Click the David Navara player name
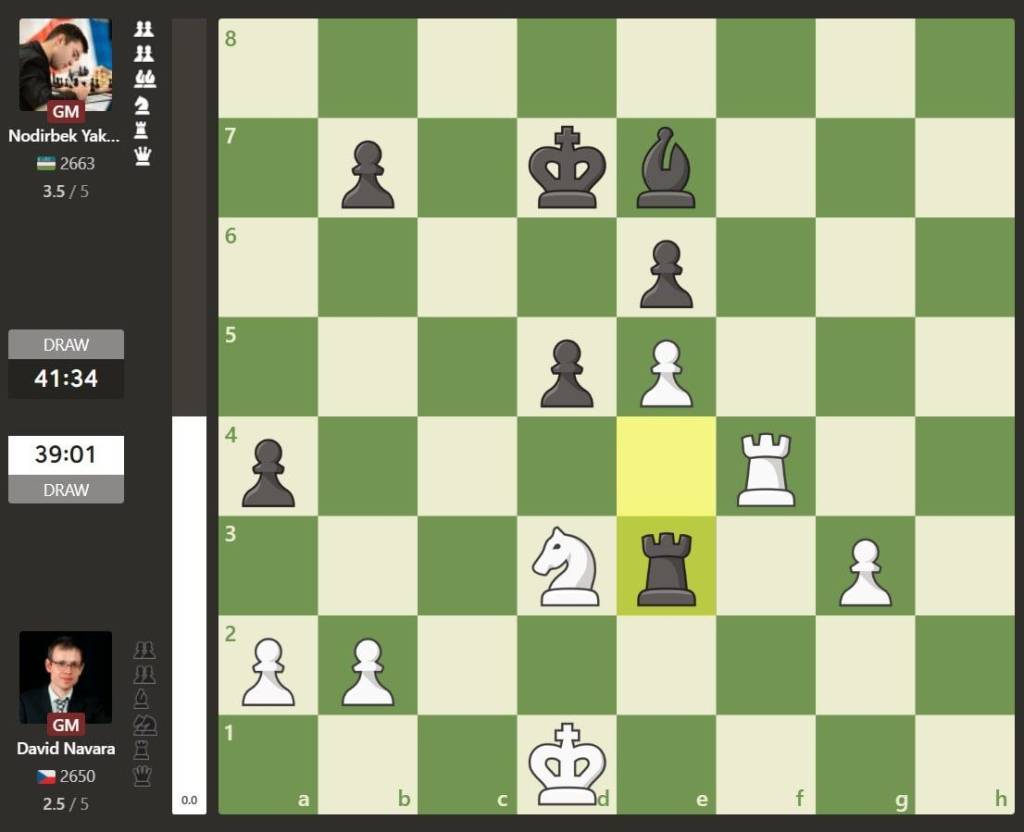The image size is (1024, 832). tap(66, 748)
